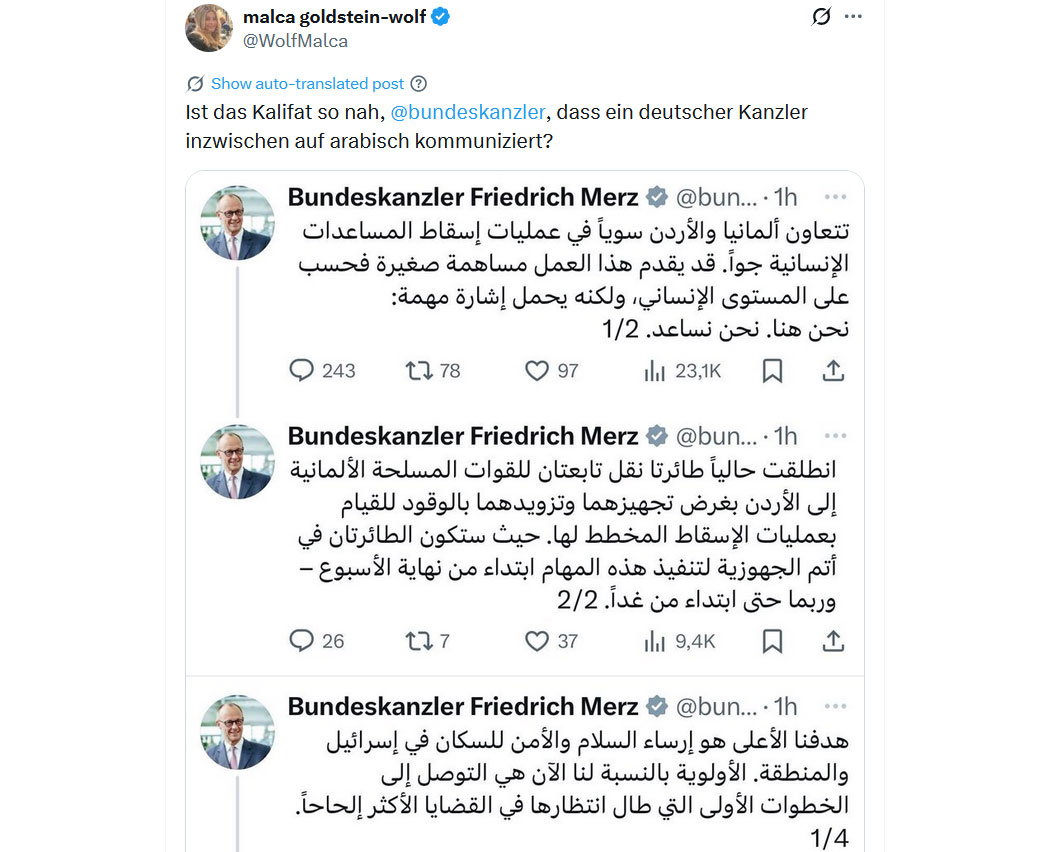Reply to the 1/2 tweet with 243 comments
This screenshot has height=852, width=1050.
(301, 370)
